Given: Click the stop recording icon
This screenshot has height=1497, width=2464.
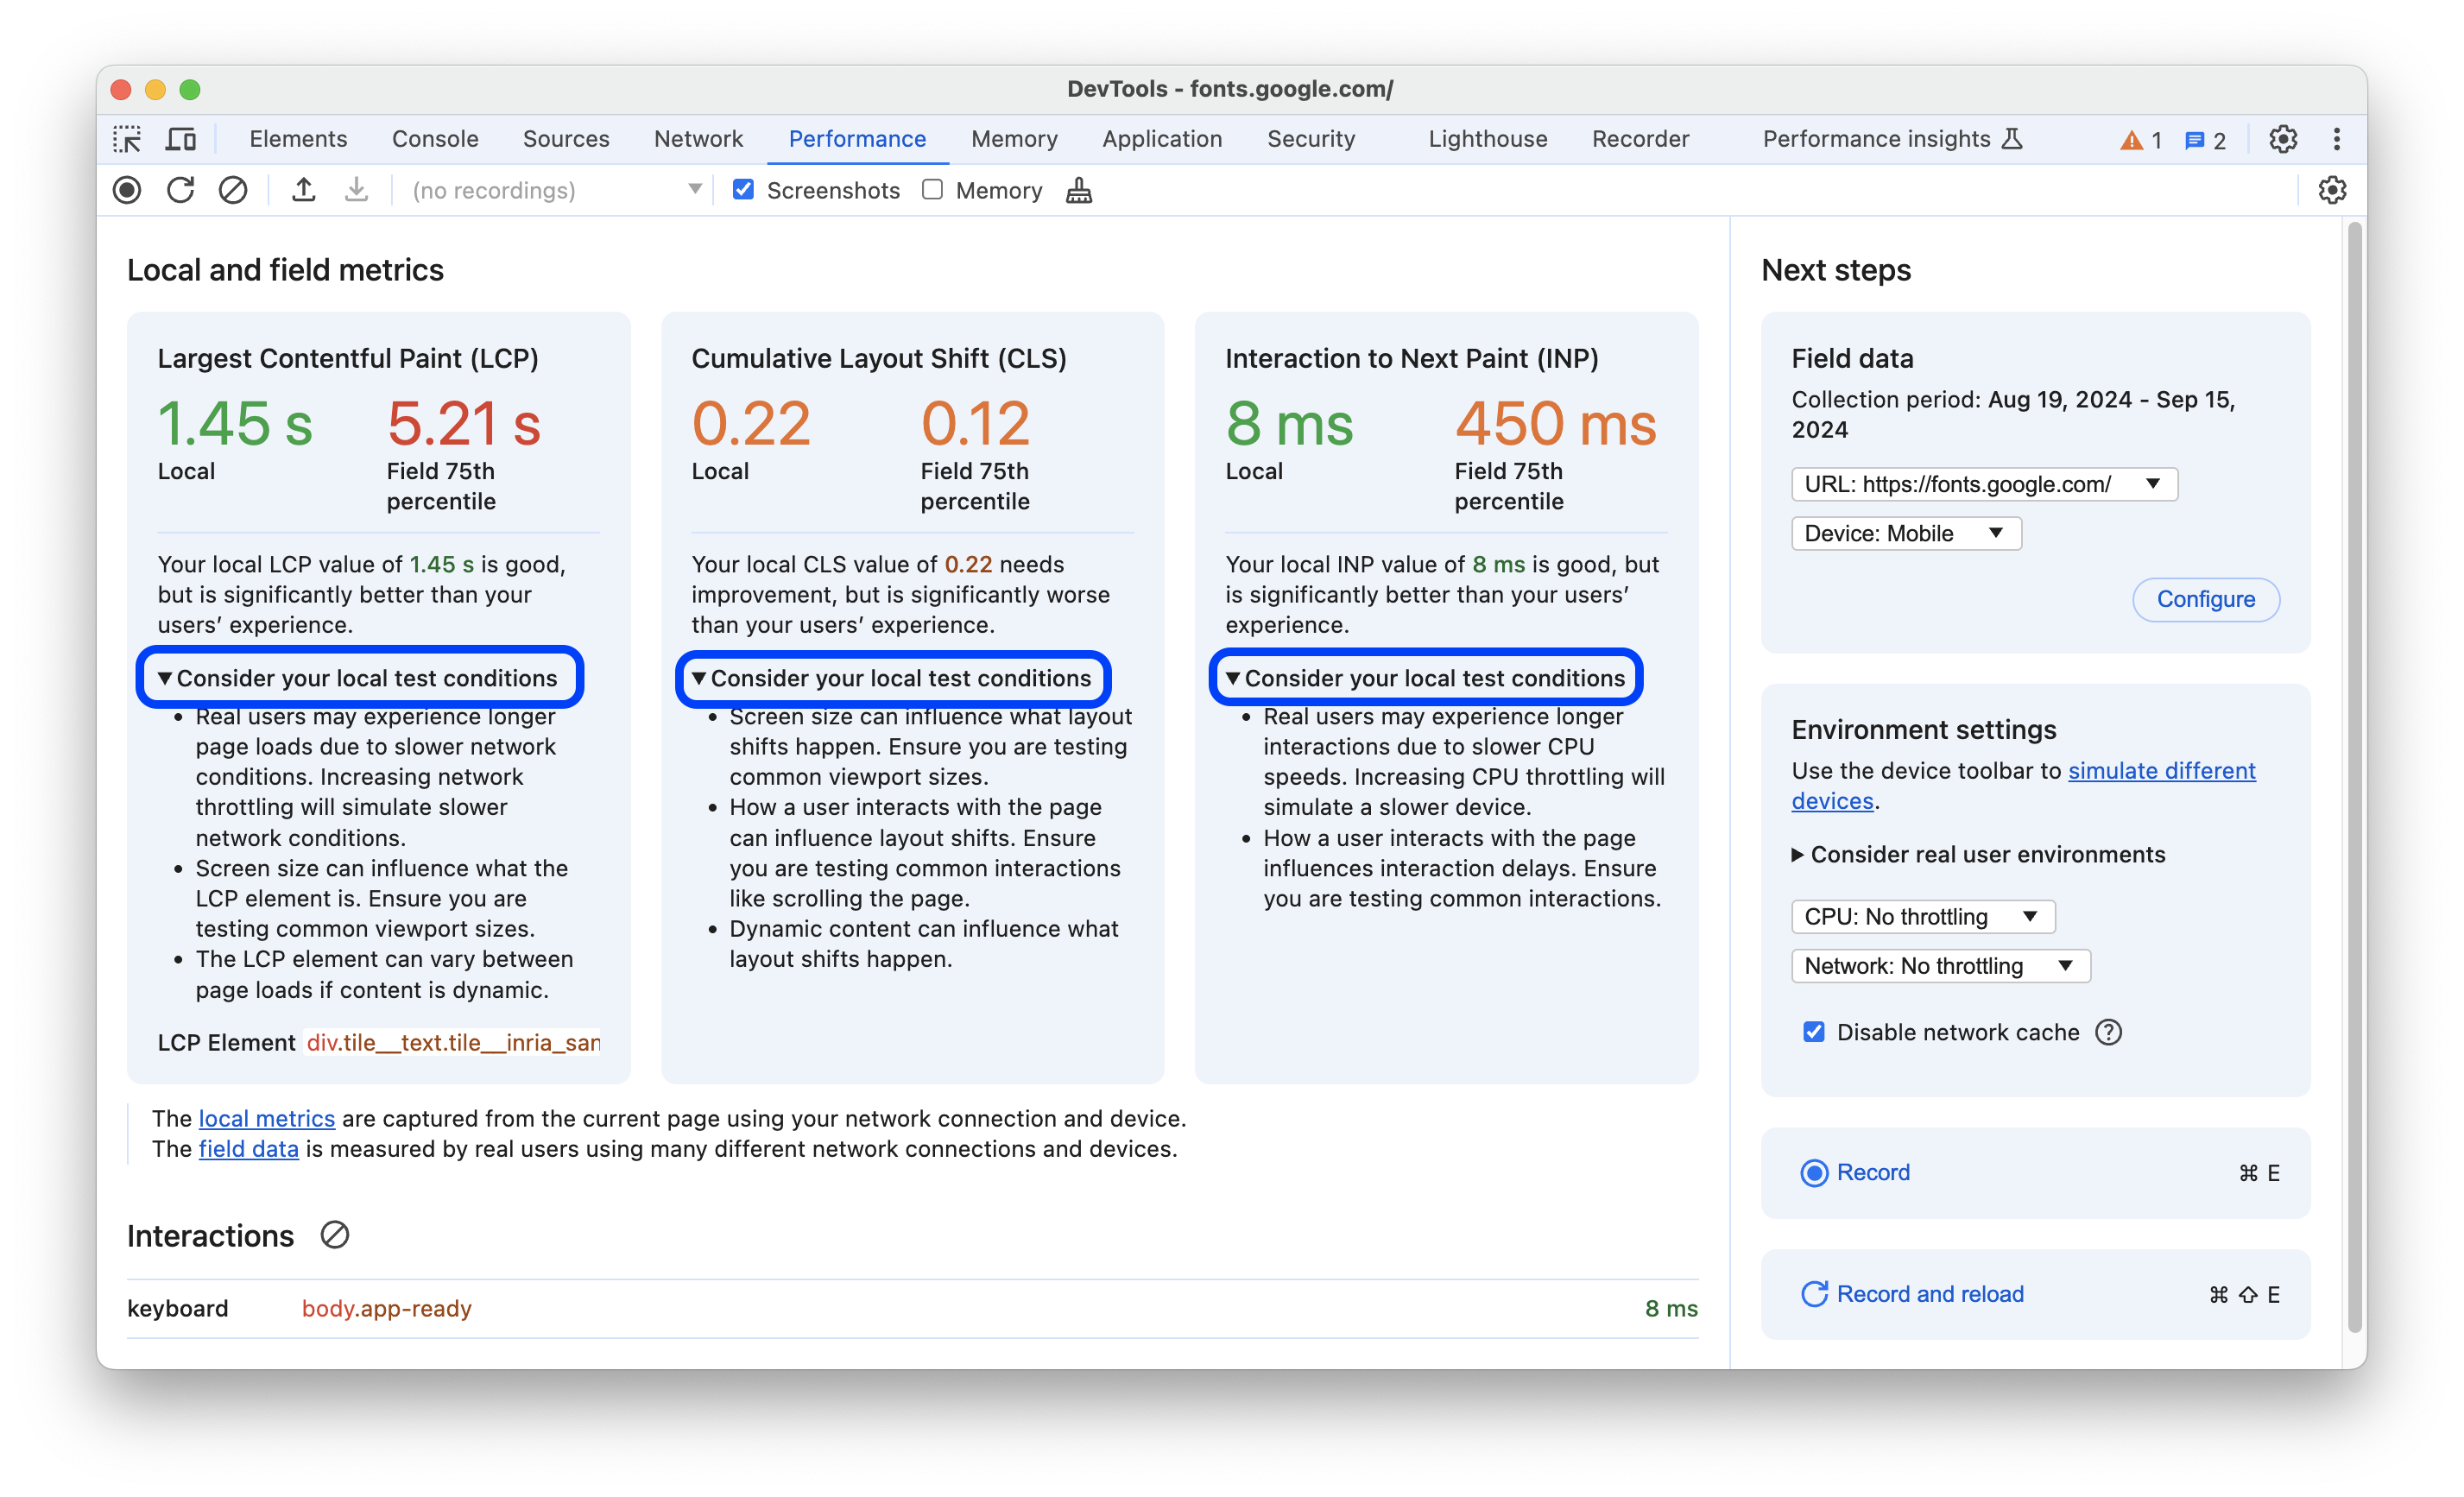Looking at the screenshot, I should 127,190.
